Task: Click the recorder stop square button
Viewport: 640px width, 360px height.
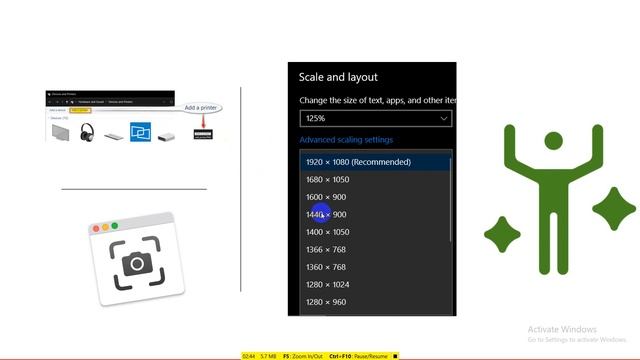Action: click(x=395, y=356)
